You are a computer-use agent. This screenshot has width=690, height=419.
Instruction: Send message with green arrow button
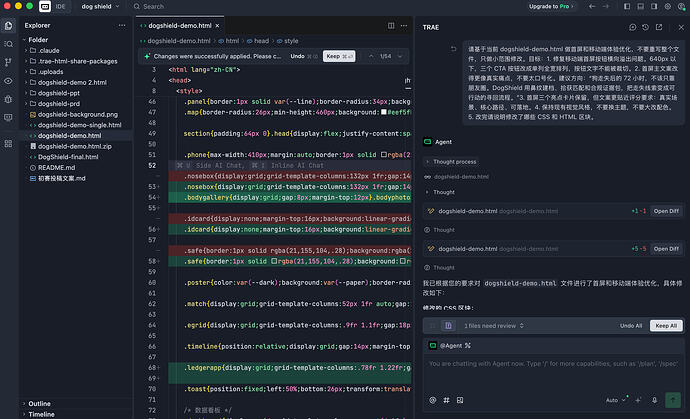673,400
